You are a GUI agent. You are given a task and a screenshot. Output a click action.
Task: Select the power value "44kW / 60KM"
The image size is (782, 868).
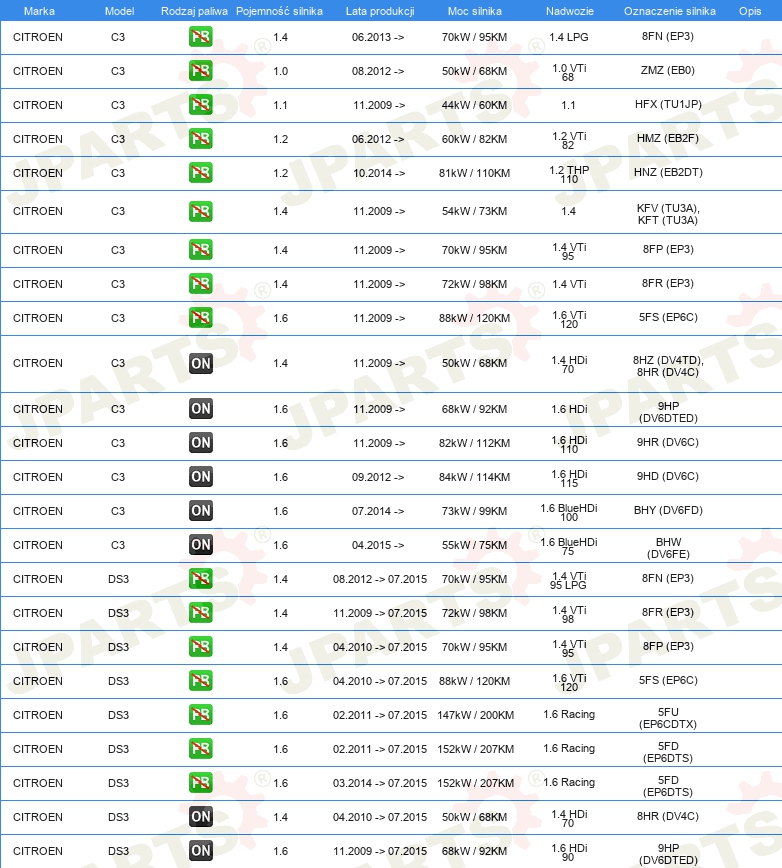point(474,105)
